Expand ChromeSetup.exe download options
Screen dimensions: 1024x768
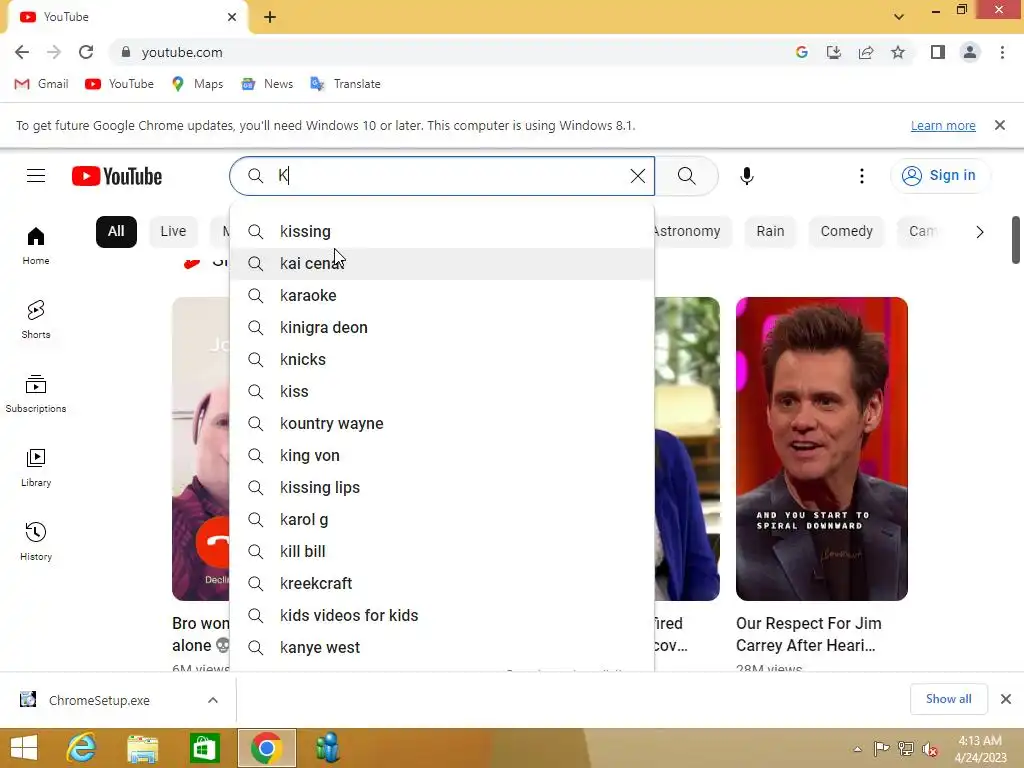tap(212, 700)
